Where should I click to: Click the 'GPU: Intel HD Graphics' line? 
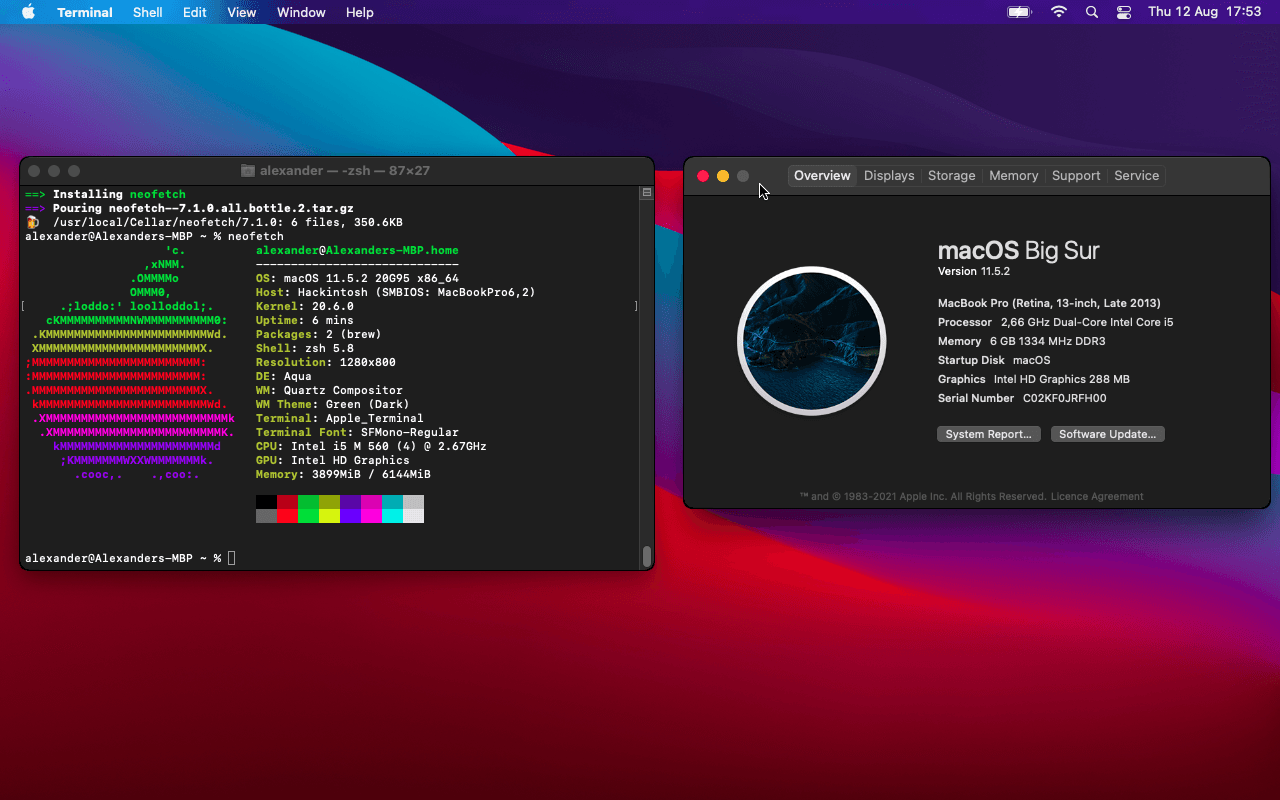pyautogui.click(x=333, y=460)
